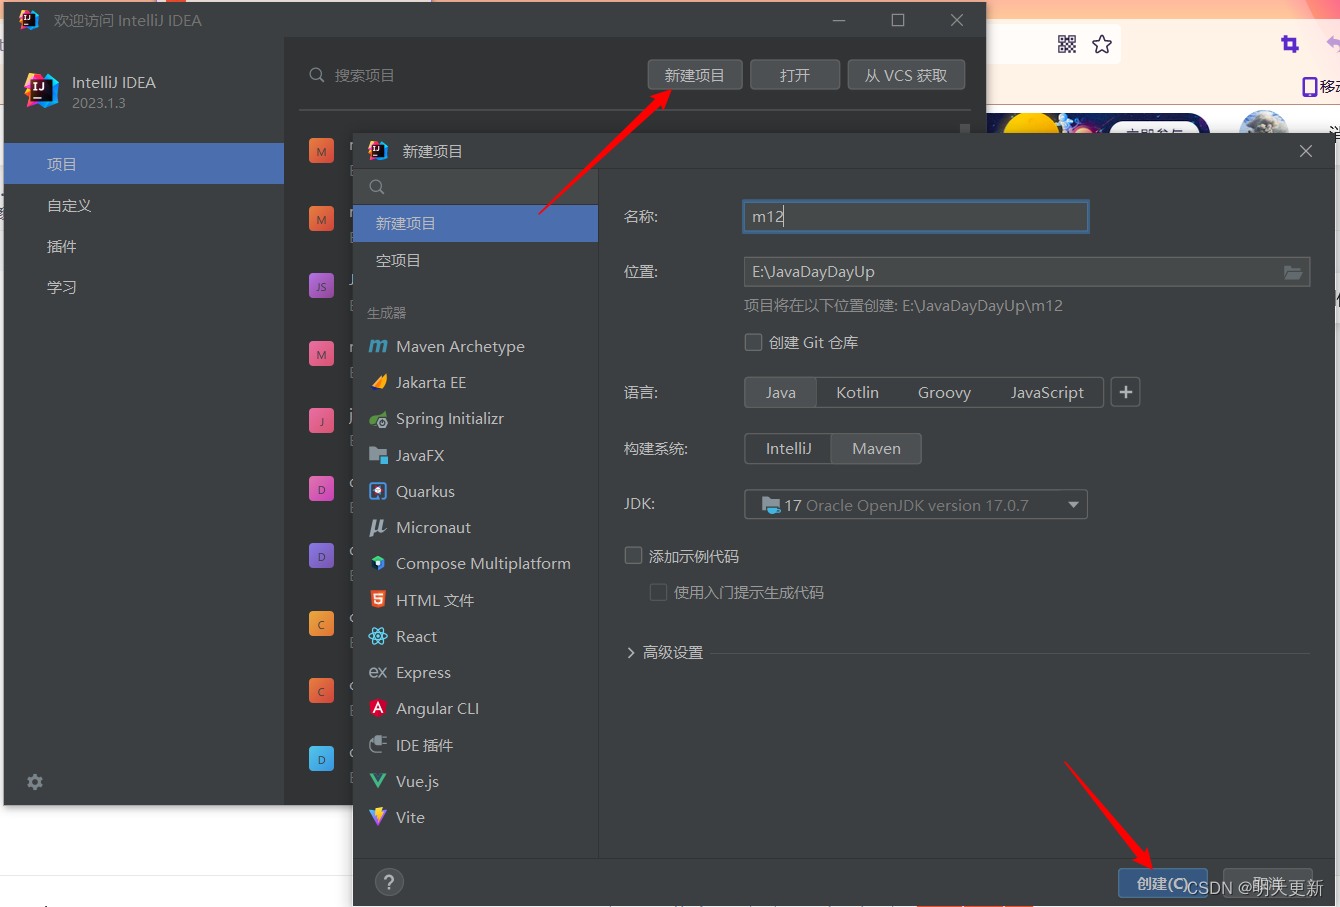Image resolution: width=1340 pixels, height=907 pixels.
Task: Choose the Jakarta EE generator icon
Action: point(378,382)
